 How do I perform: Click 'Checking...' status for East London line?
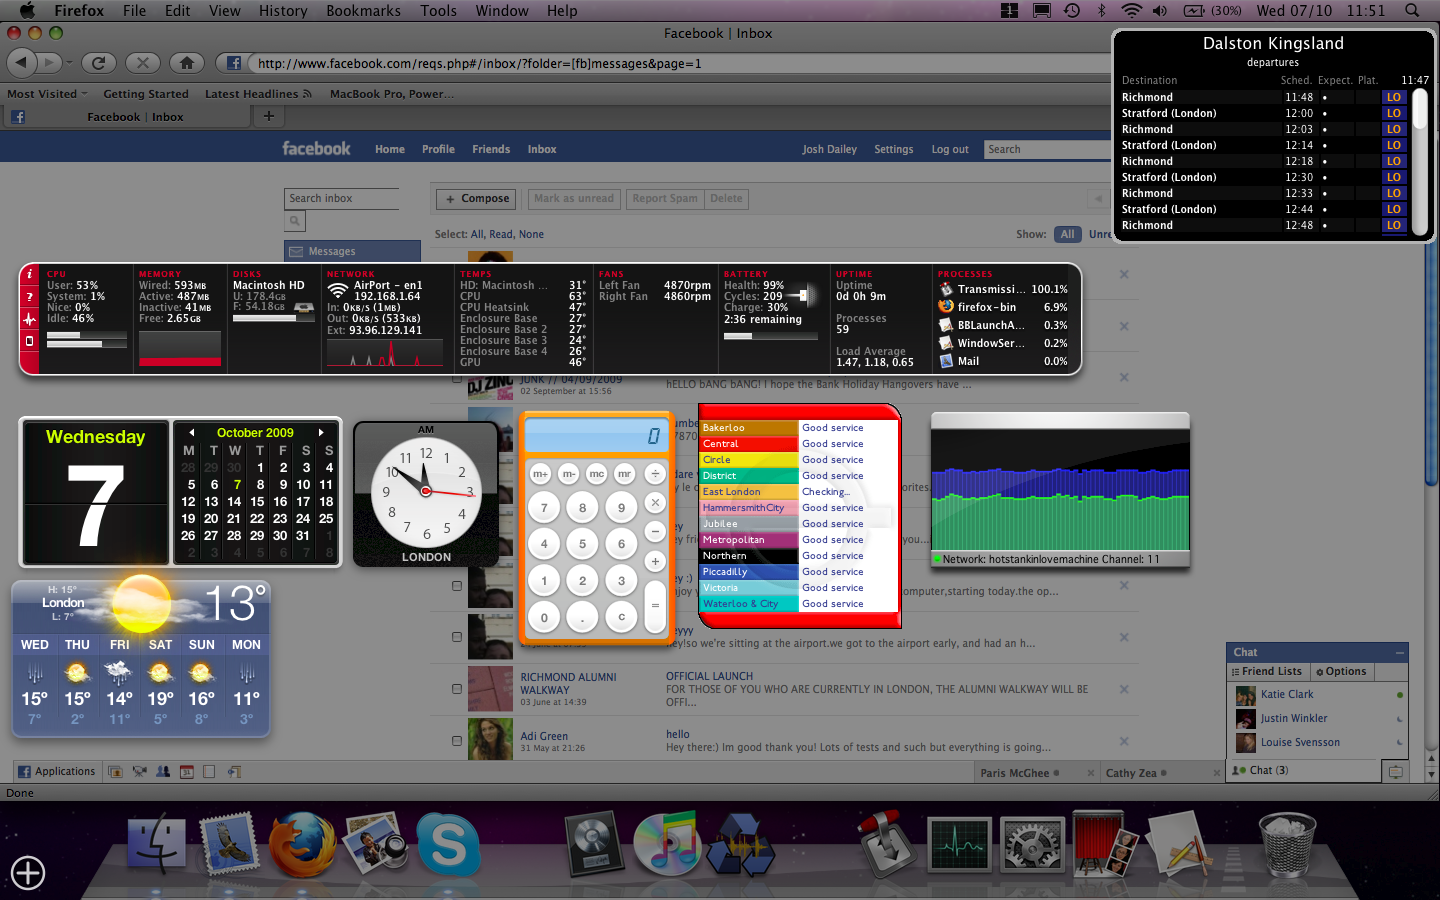826,492
